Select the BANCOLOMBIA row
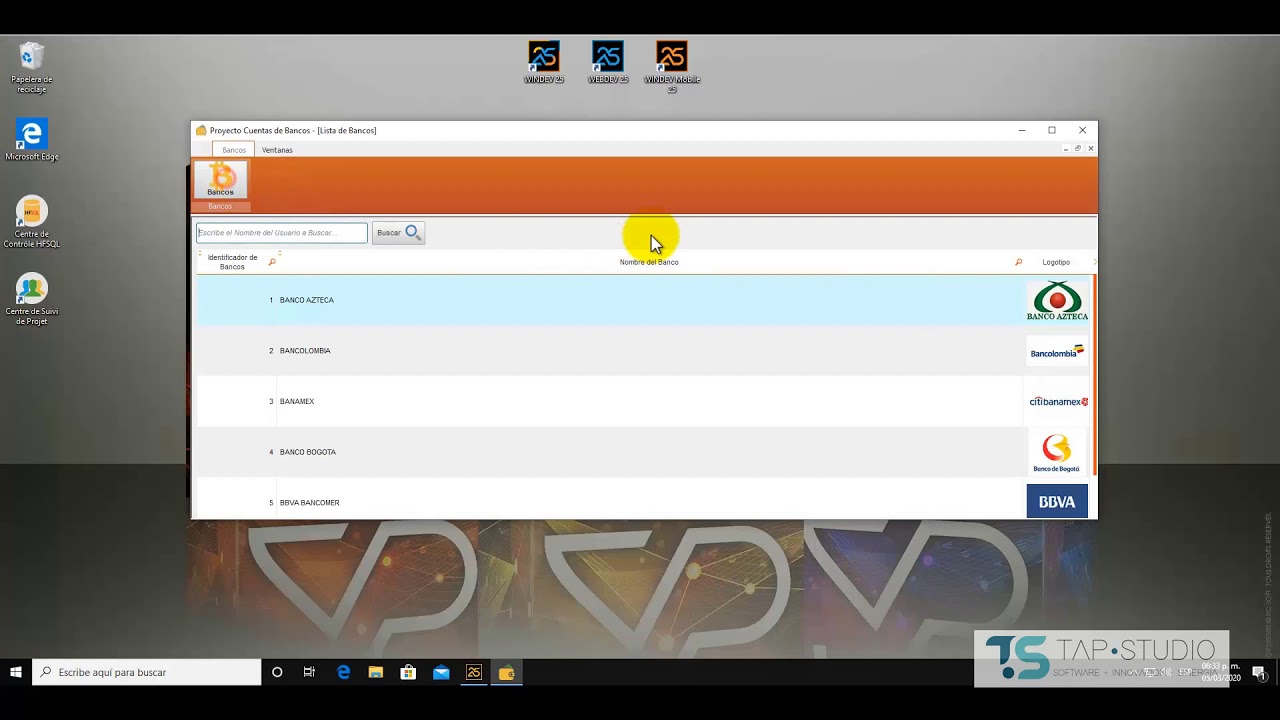This screenshot has height=720, width=1280. click(x=644, y=351)
